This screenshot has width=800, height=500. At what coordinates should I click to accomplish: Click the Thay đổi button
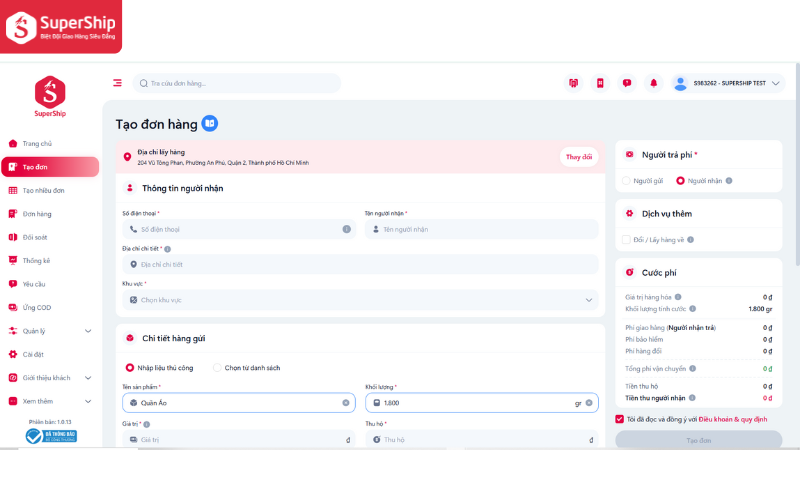click(579, 157)
